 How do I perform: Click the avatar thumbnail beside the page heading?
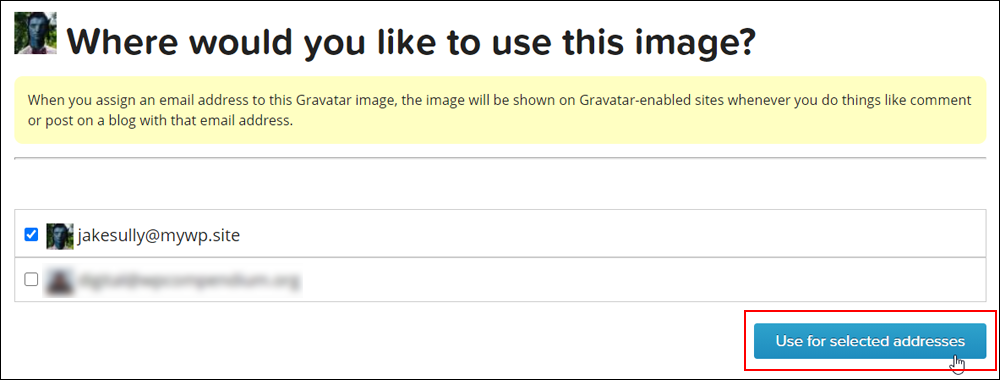36,33
